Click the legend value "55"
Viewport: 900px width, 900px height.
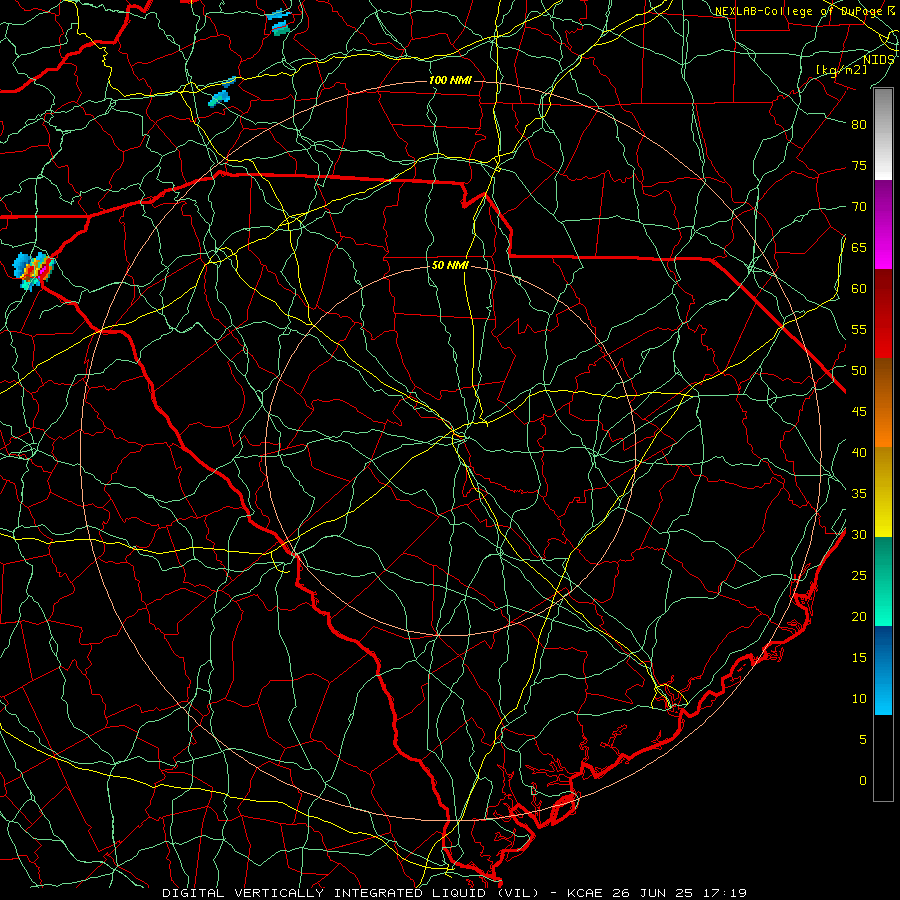(859, 330)
